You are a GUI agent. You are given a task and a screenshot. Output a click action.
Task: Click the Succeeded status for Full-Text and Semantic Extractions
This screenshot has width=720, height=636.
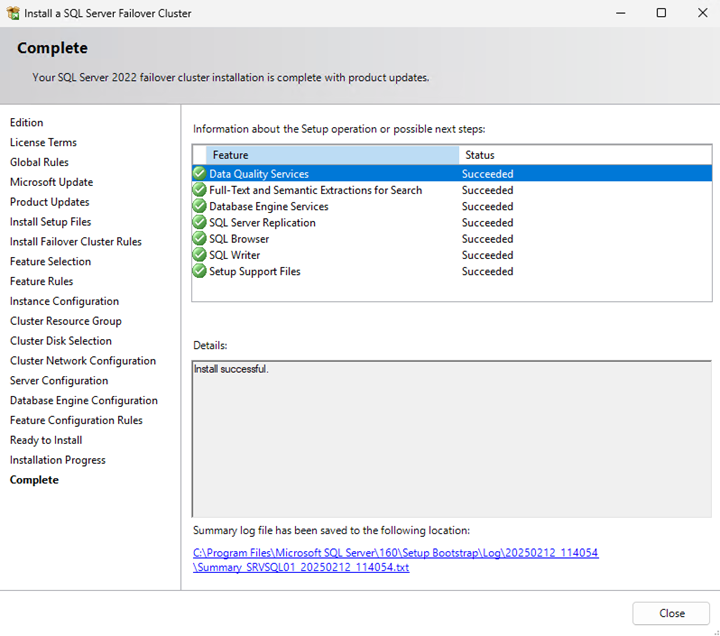(487, 190)
